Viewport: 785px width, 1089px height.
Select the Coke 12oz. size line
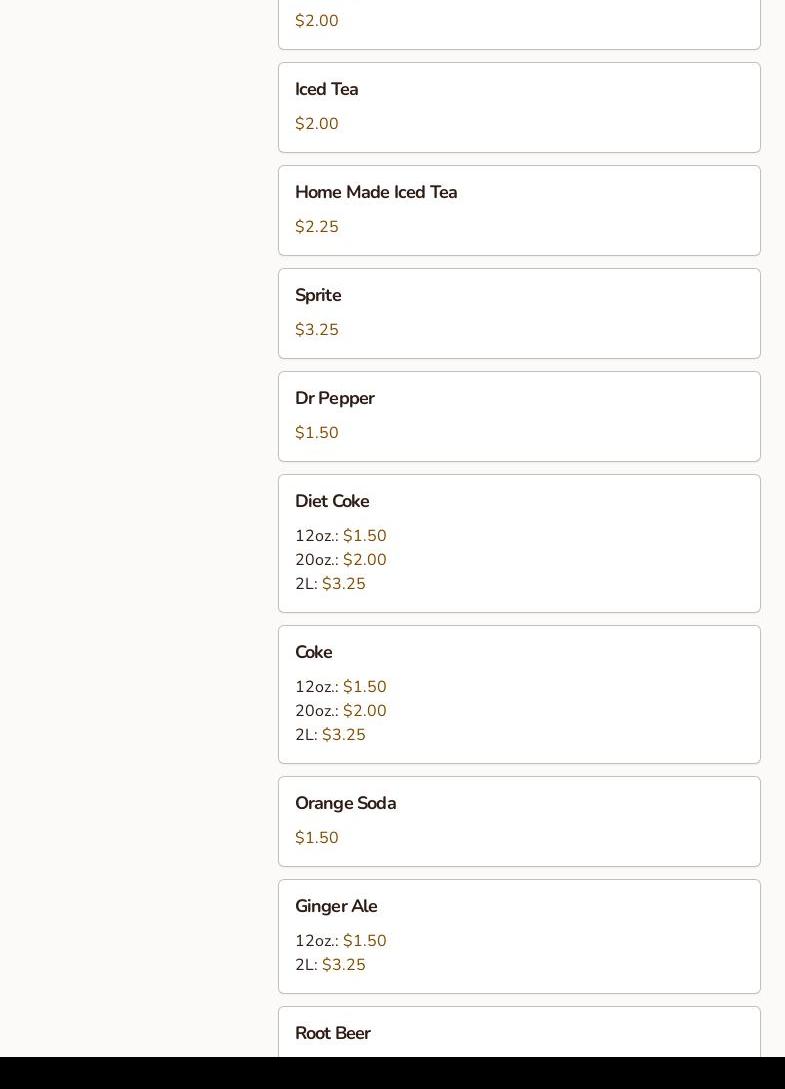[x=340, y=686]
